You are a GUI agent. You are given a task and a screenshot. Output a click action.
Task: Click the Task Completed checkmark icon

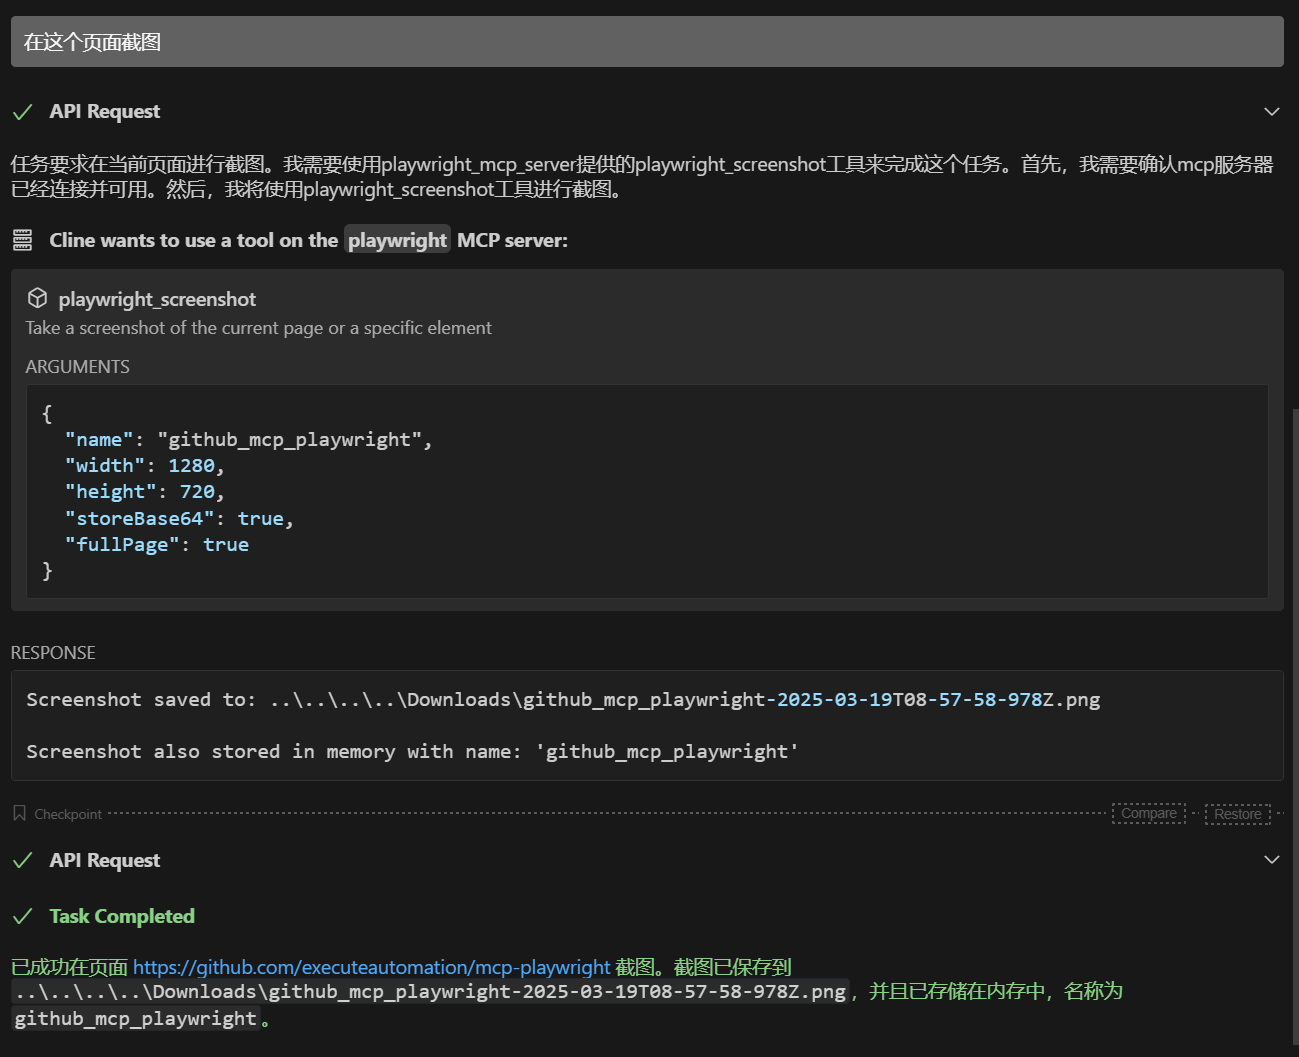pyautogui.click(x=22, y=916)
